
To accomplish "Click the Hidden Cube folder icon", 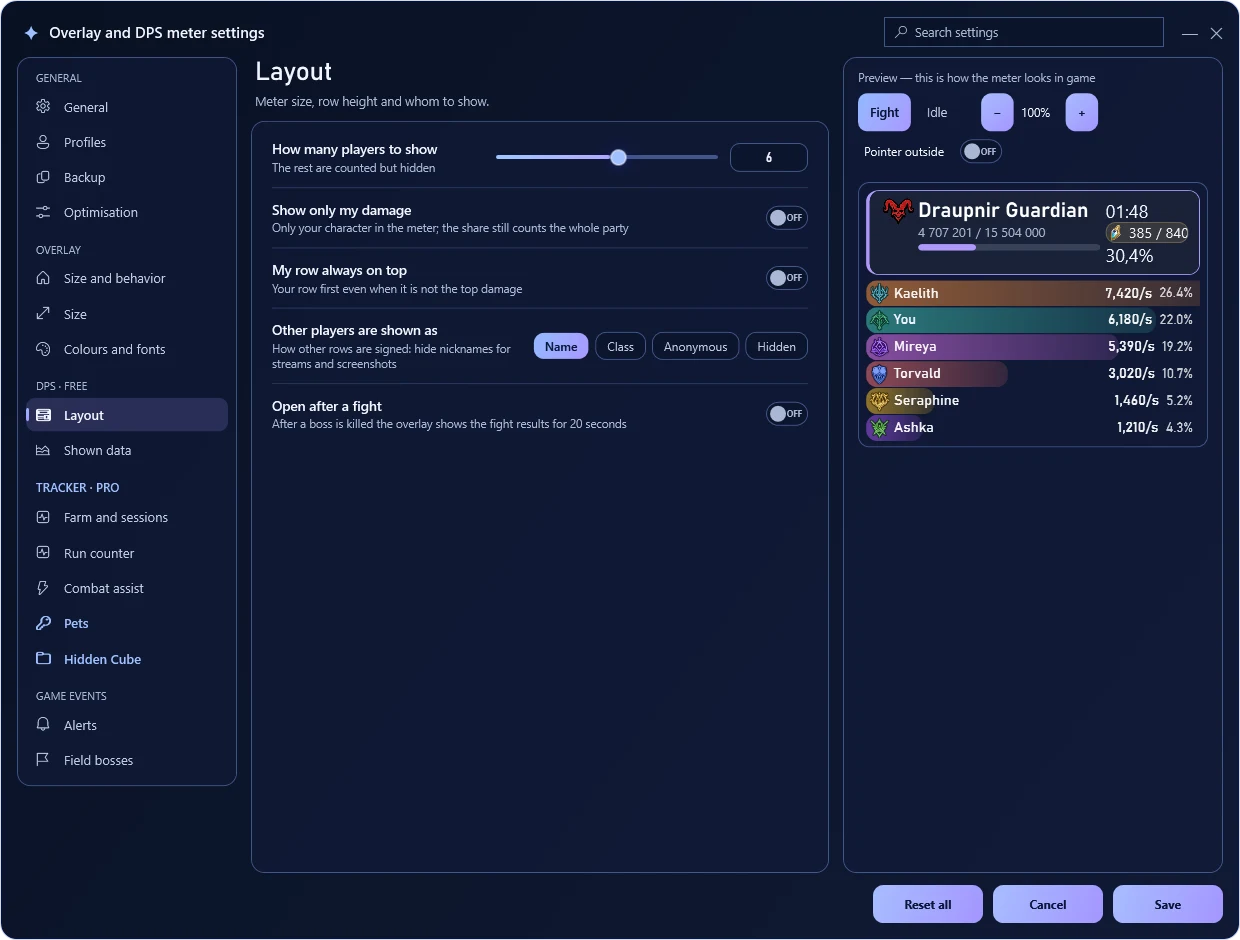I will pyautogui.click(x=43, y=659).
